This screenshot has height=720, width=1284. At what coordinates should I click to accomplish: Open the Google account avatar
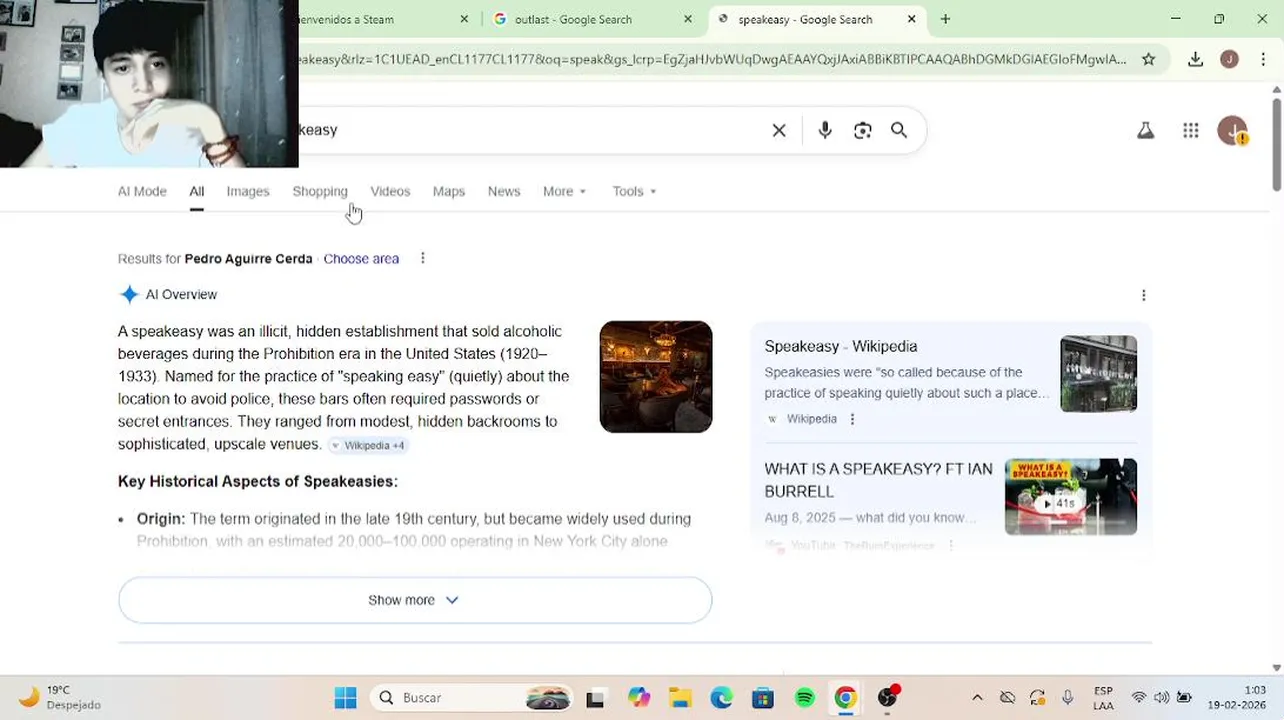1232,130
